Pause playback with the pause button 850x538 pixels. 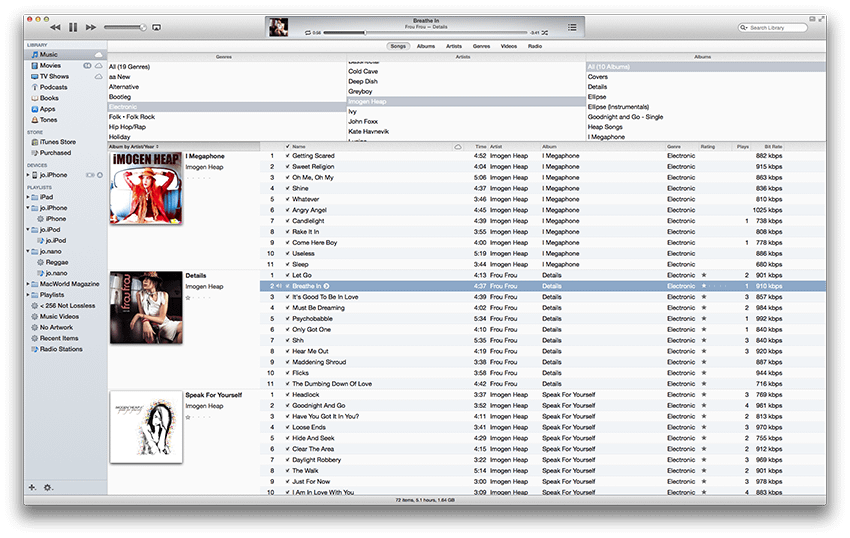(x=73, y=27)
